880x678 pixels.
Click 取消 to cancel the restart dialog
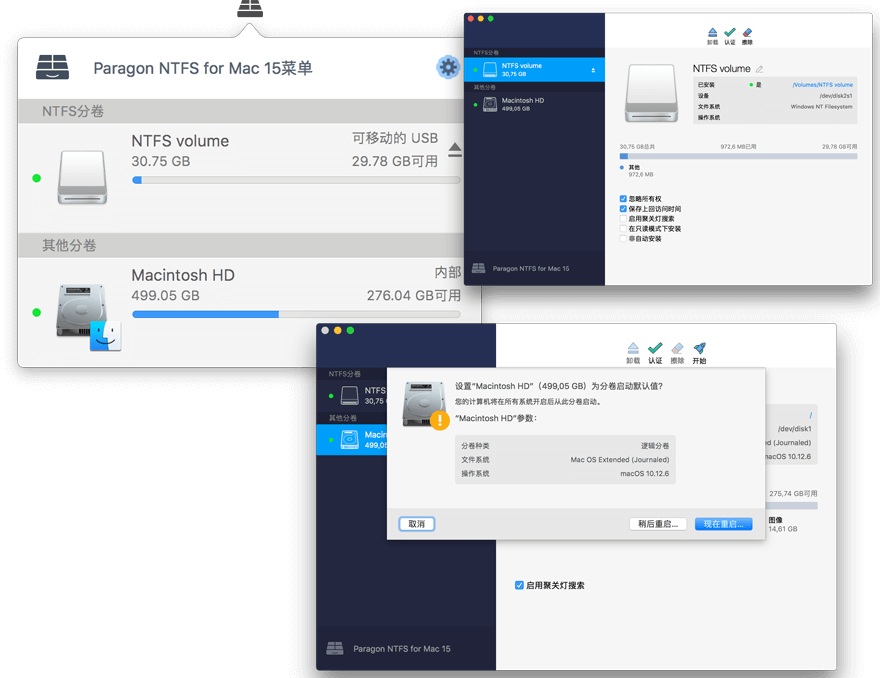coord(417,523)
